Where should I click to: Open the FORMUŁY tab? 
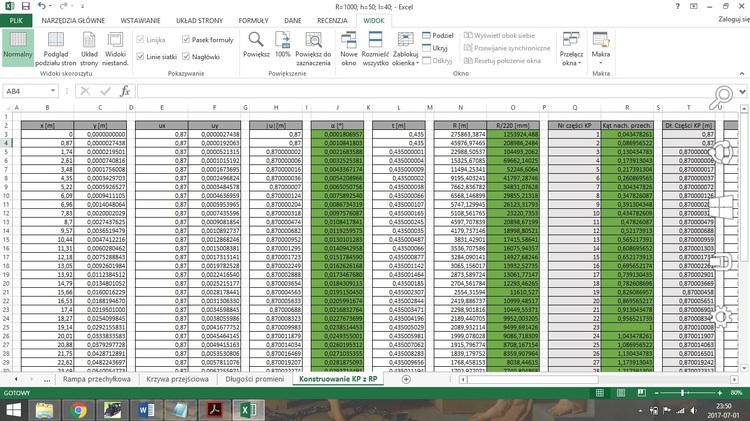click(x=254, y=21)
